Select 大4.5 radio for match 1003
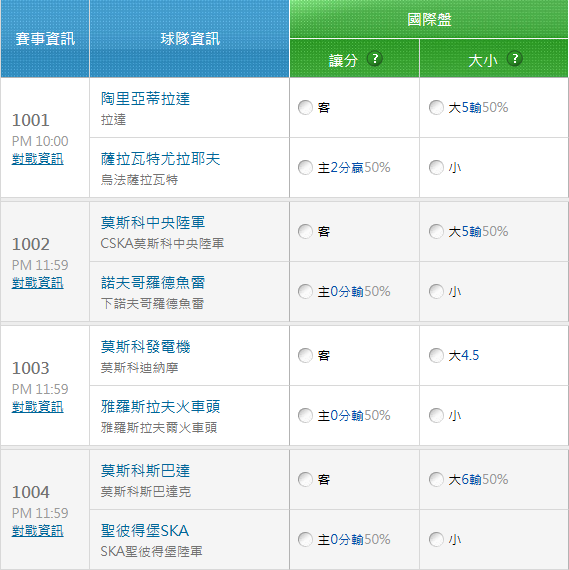 pos(436,356)
